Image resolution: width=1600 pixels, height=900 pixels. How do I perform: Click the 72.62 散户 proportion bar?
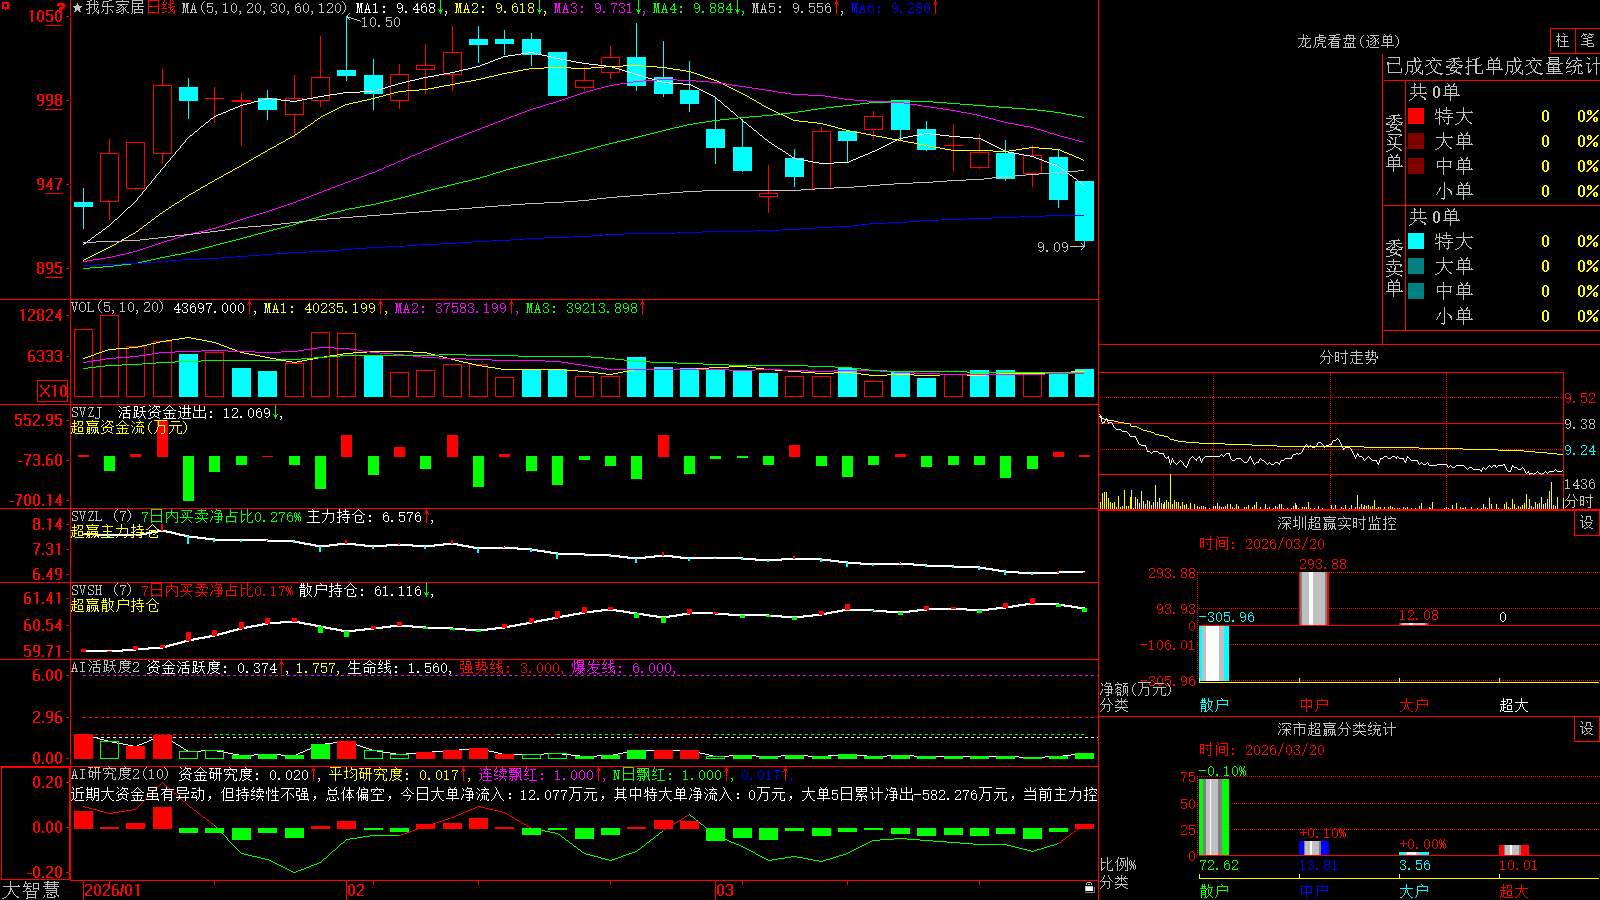coord(1214,817)
